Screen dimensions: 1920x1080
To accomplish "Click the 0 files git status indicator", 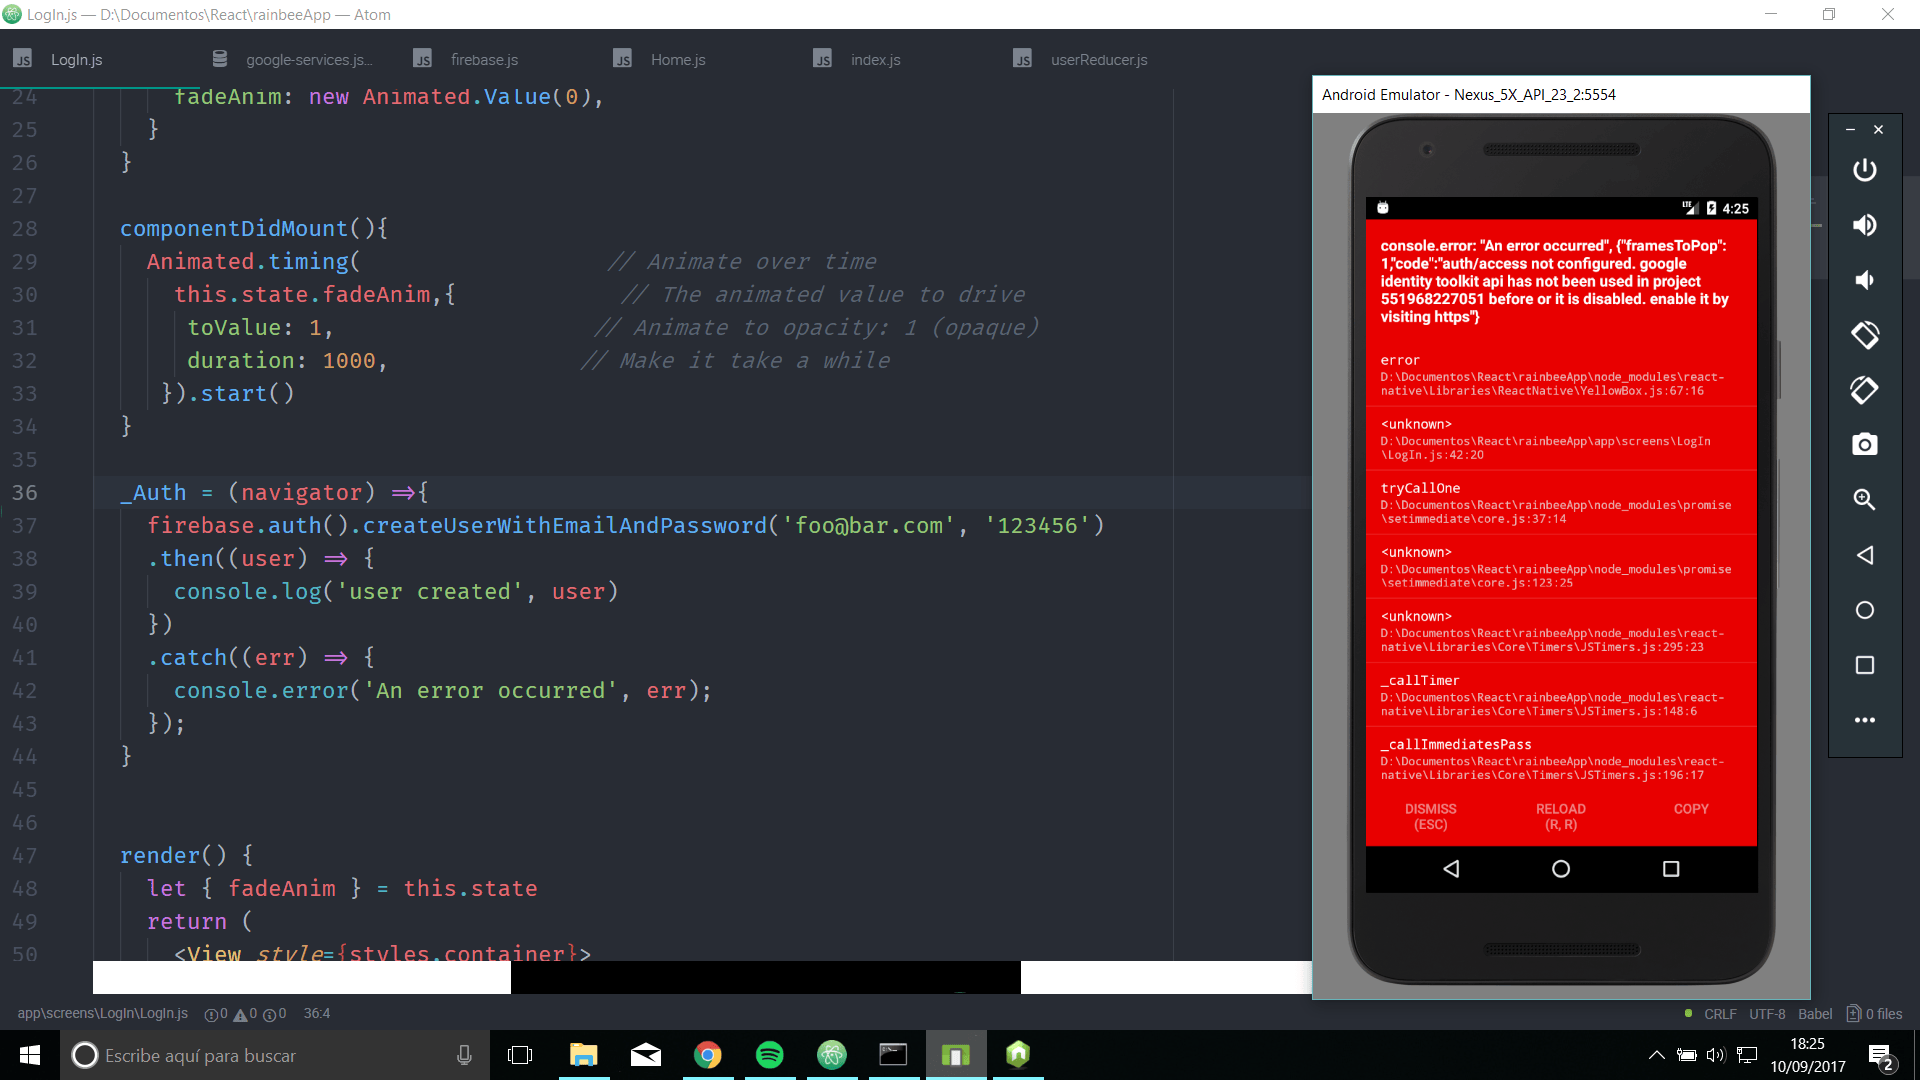I will [1874, 1014].
